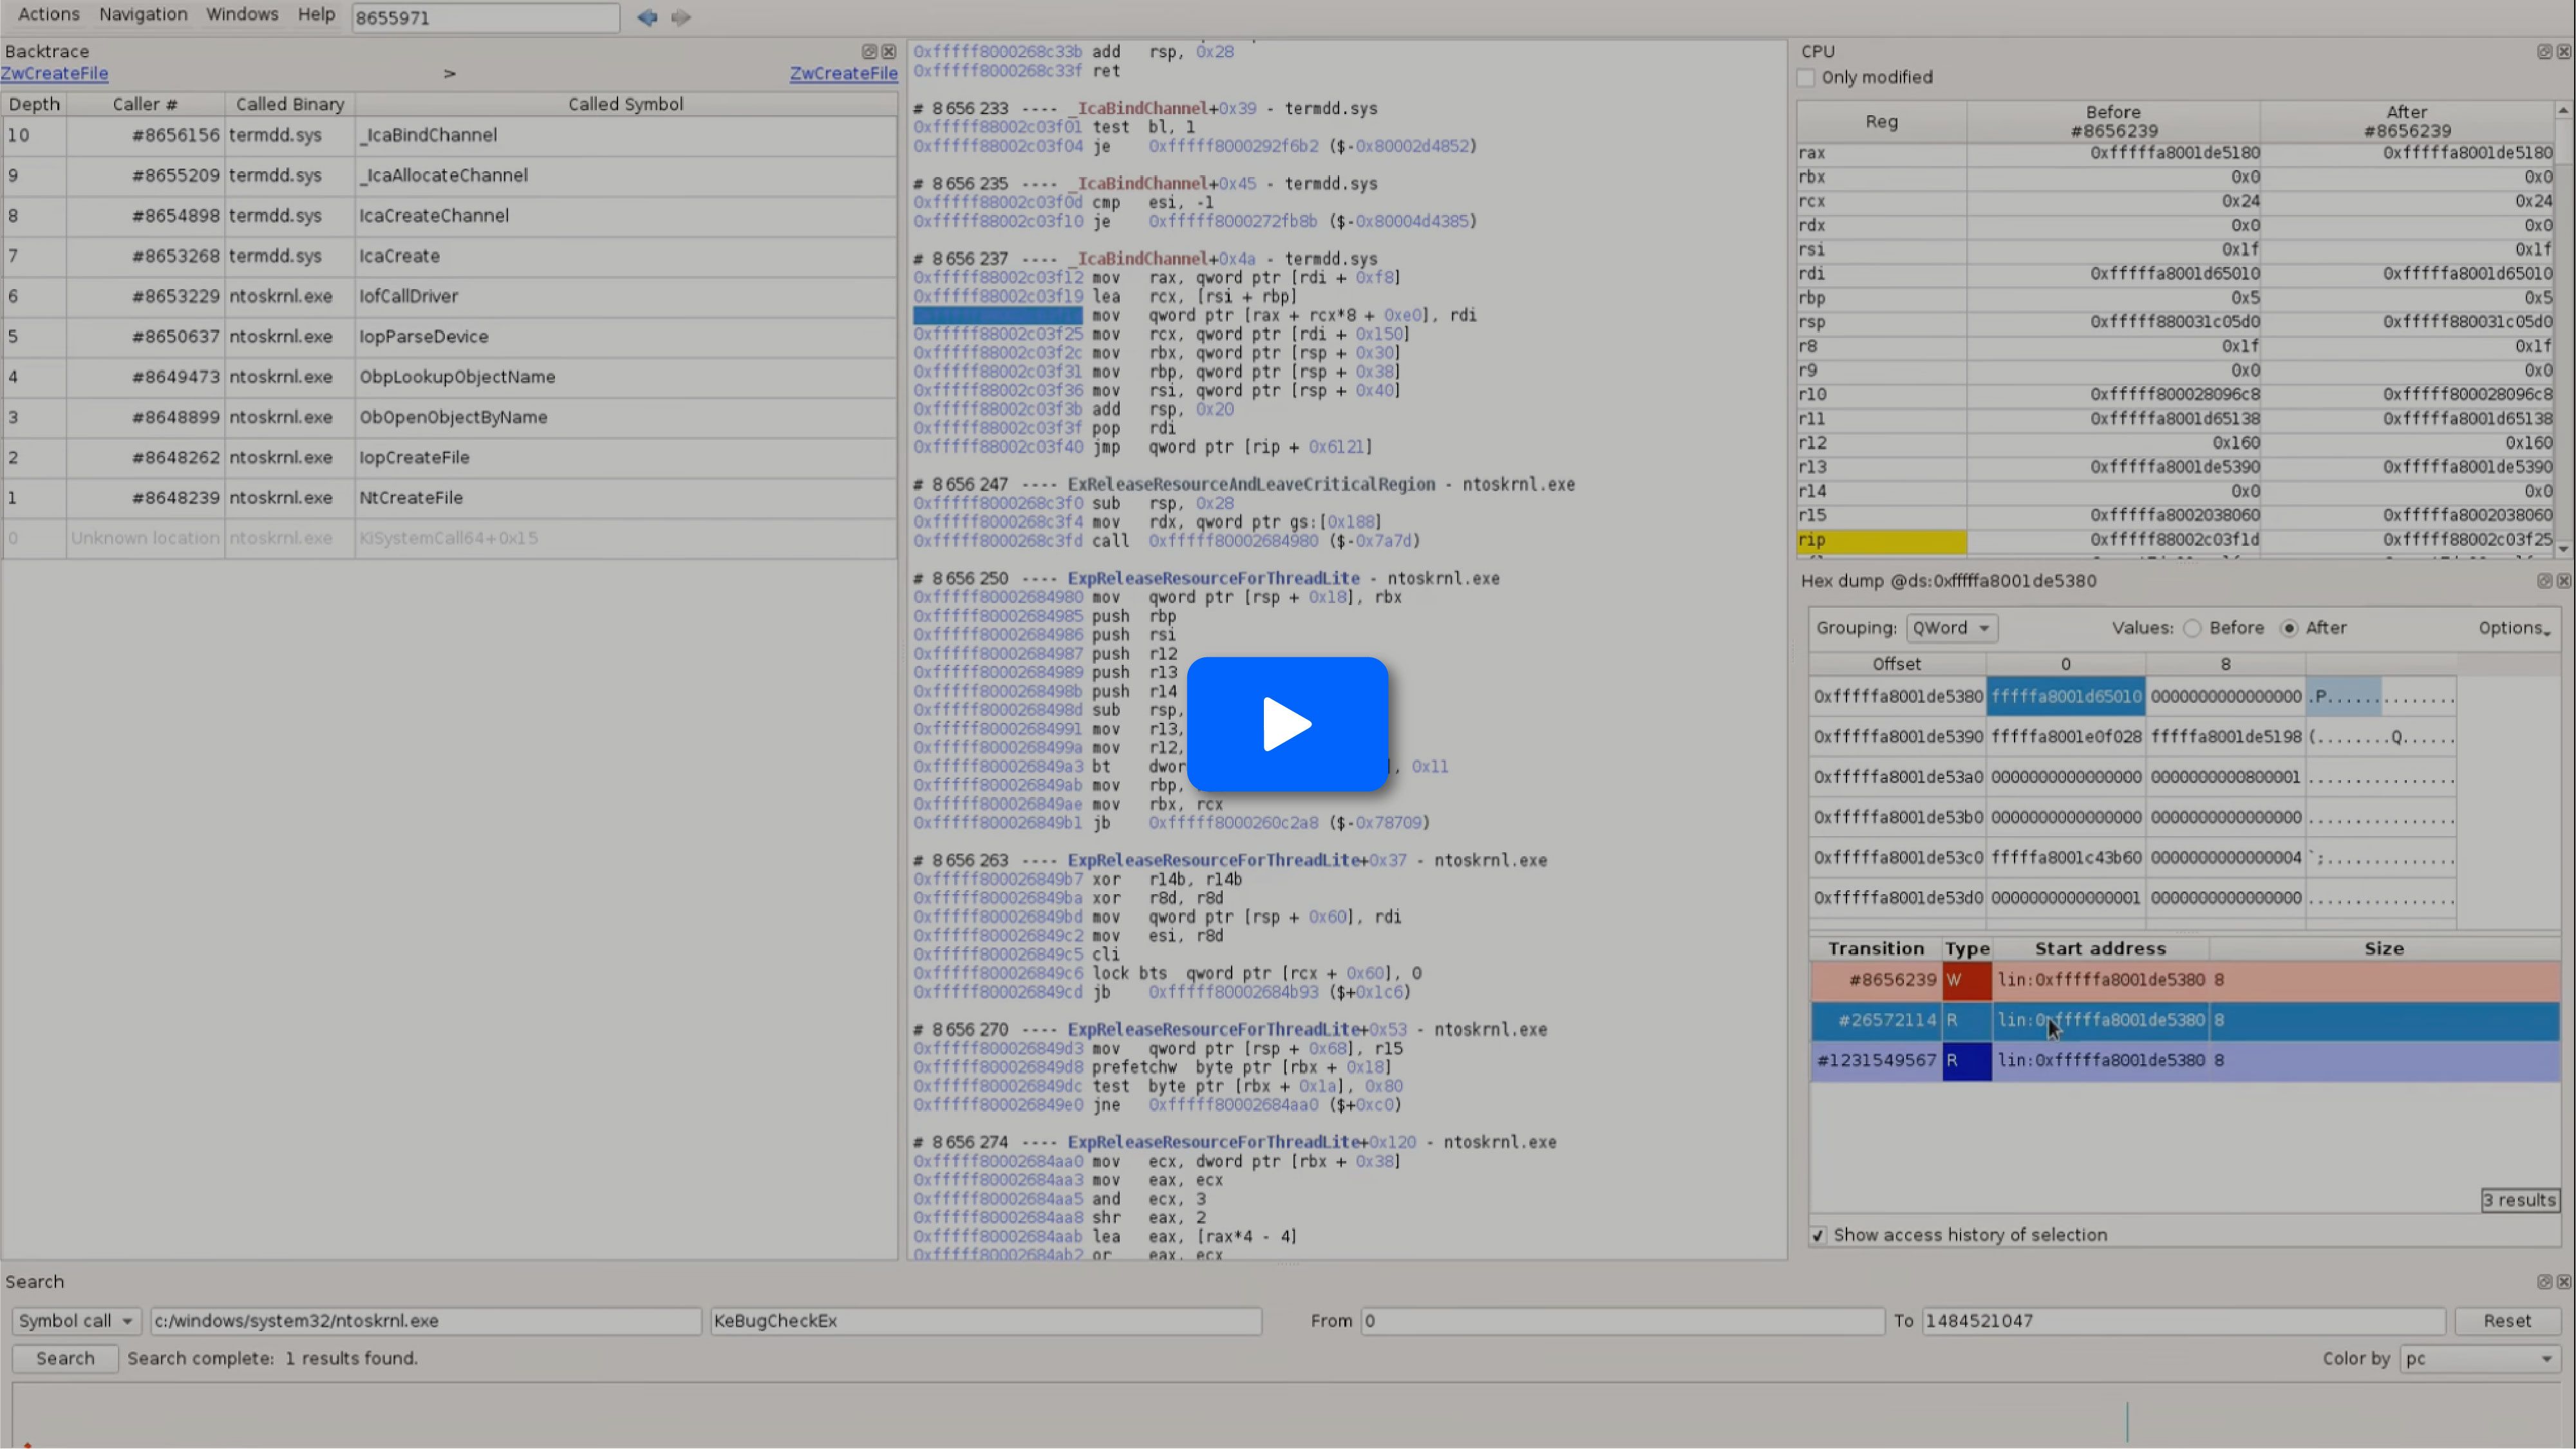Open the Windows menu
The image size is (2576, 1449).
tap(242, 14)
